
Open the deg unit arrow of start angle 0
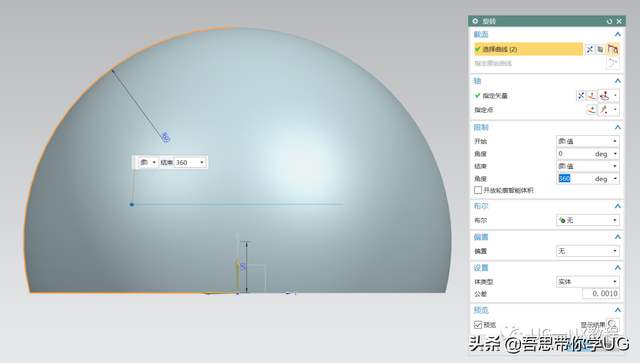615,154
